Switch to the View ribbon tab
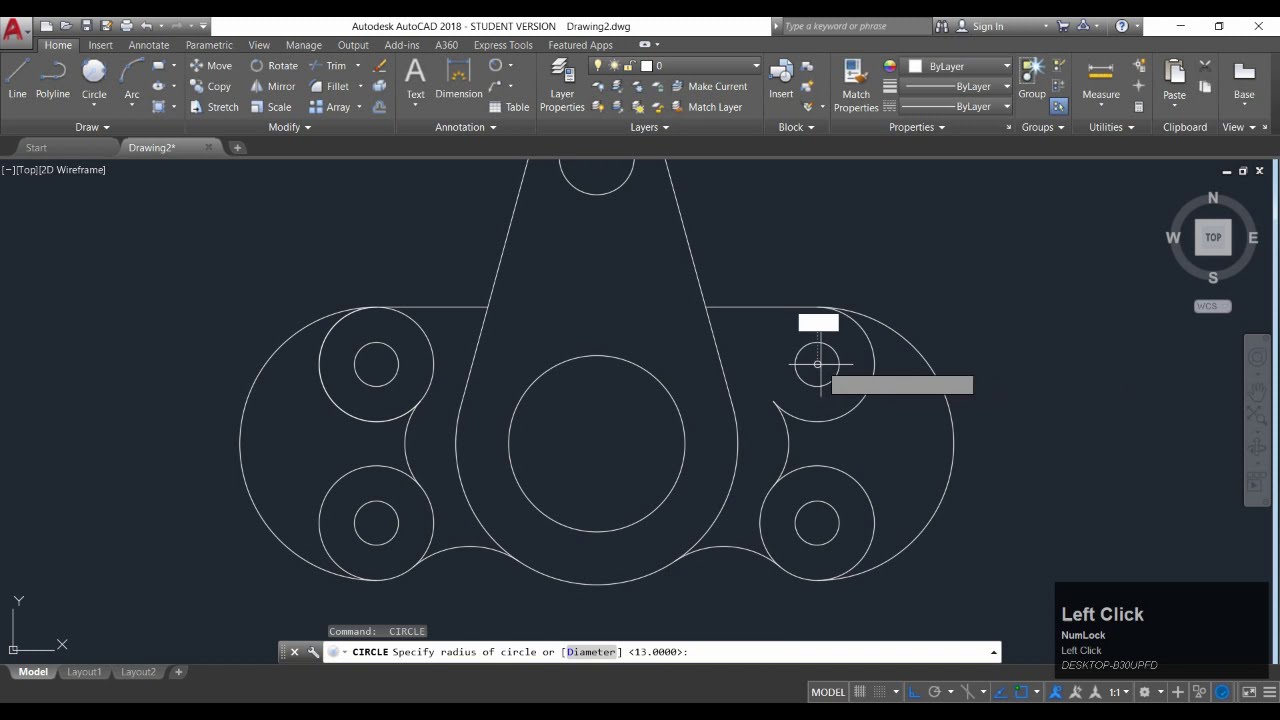 (259, 45)
